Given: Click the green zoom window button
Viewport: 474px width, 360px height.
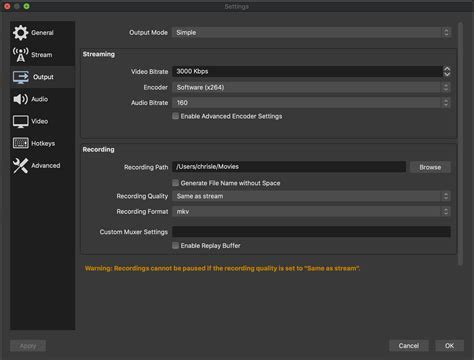Looking at the screenshot, I should pyautogui.click(x=26, y=6).
